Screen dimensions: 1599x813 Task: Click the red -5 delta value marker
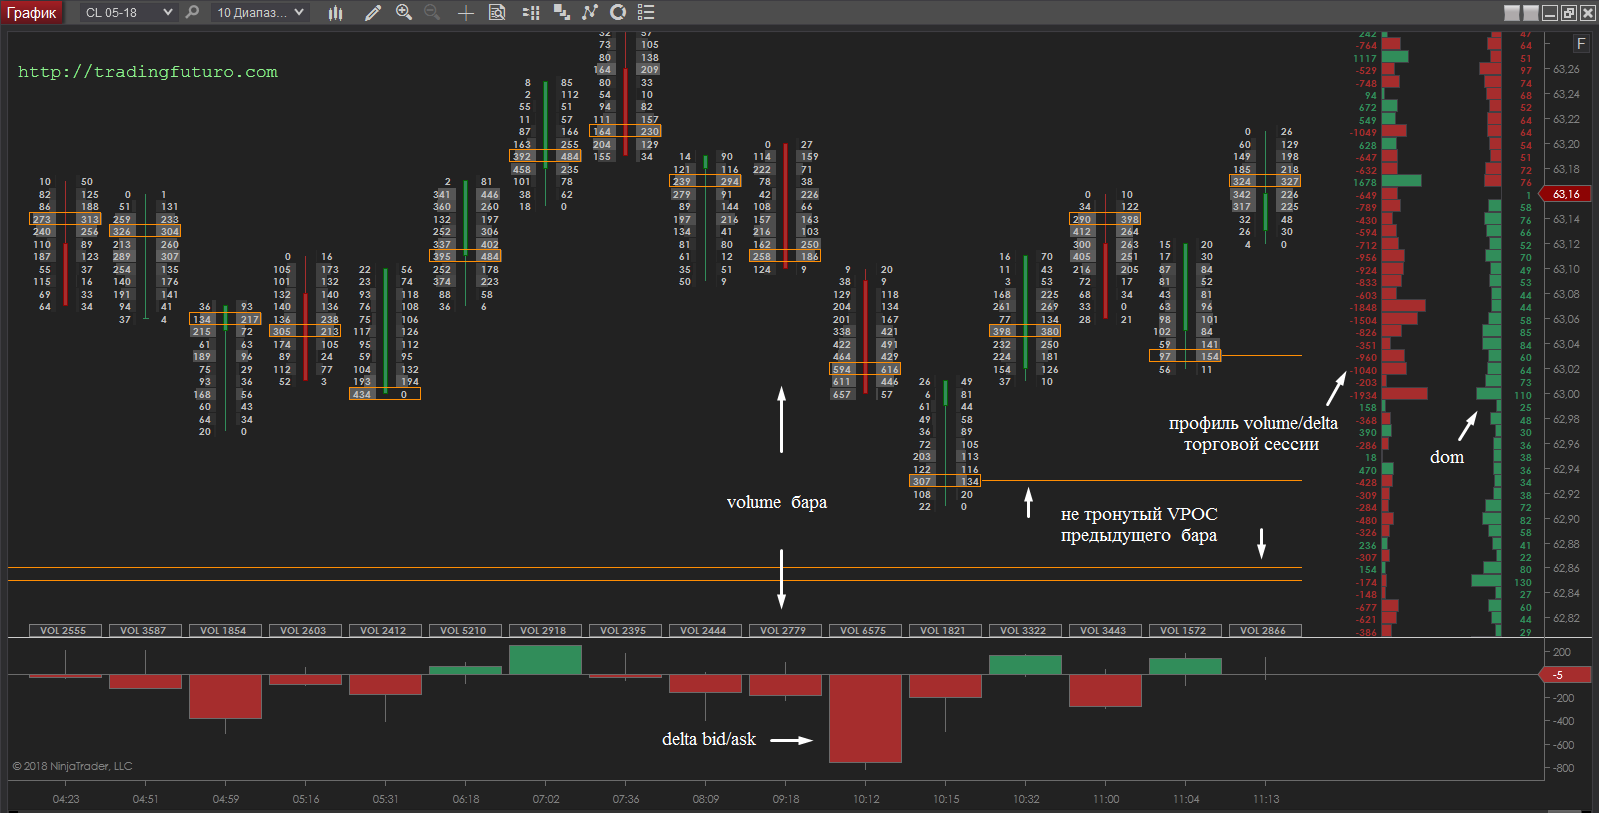tap(1558, 675)
